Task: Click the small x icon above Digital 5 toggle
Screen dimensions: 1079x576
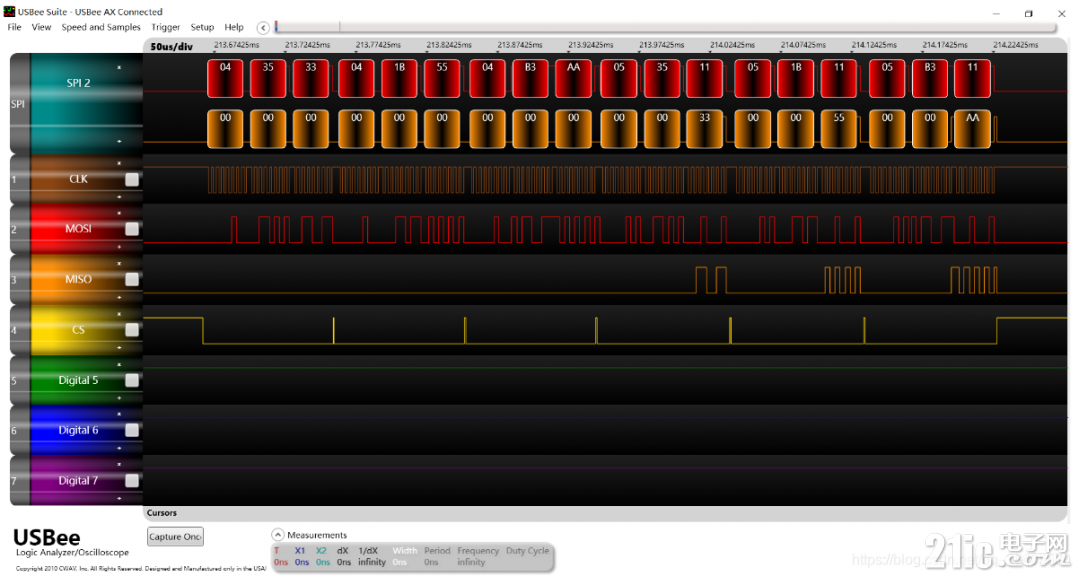Action: 119,365
